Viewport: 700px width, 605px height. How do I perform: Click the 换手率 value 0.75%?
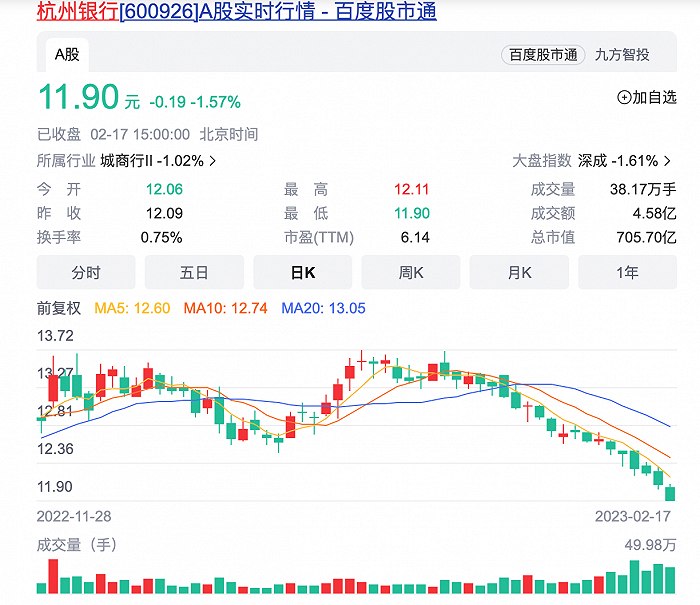[x=161, y=238]
